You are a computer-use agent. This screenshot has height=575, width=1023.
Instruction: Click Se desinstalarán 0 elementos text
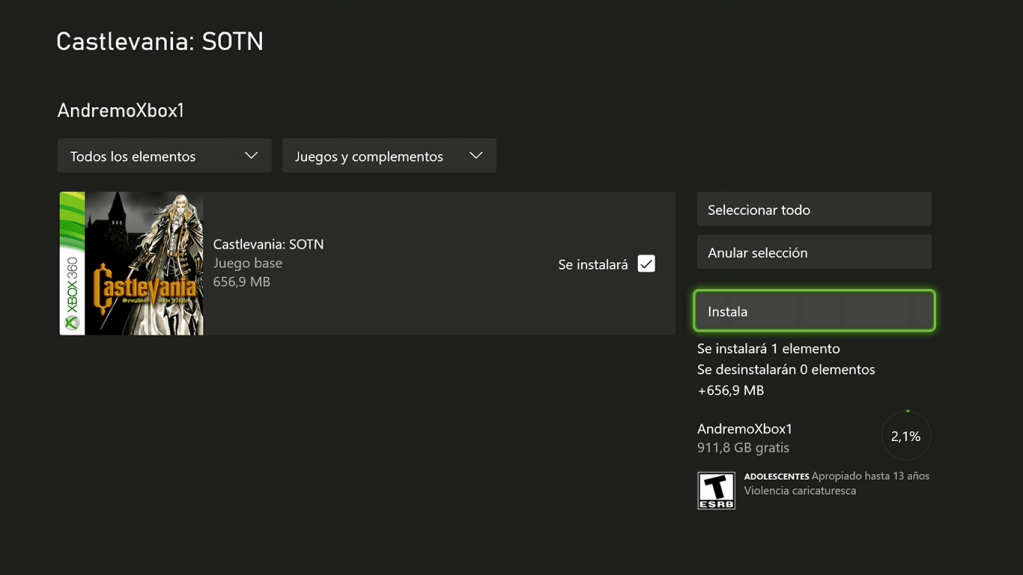pyautogui.click(x=786, y=369)
